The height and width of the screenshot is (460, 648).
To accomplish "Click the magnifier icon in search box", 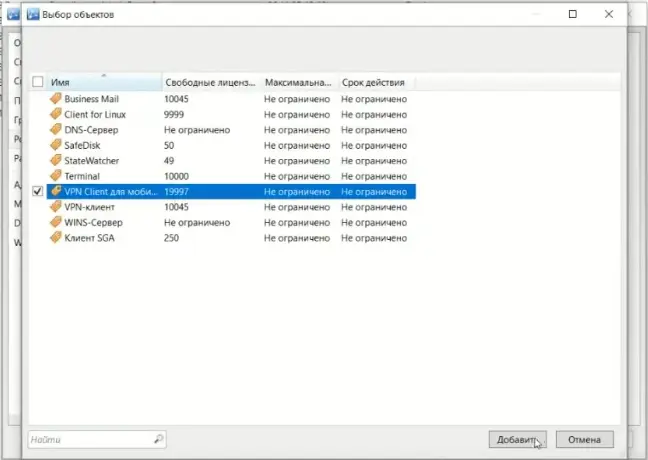I will (158, 439).
